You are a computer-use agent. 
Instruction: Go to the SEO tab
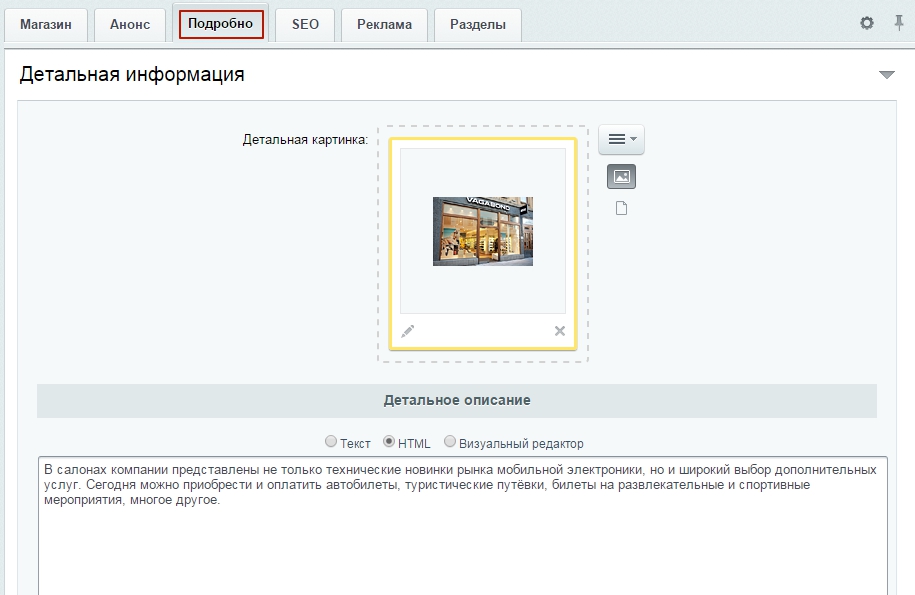tap(305, 24)
